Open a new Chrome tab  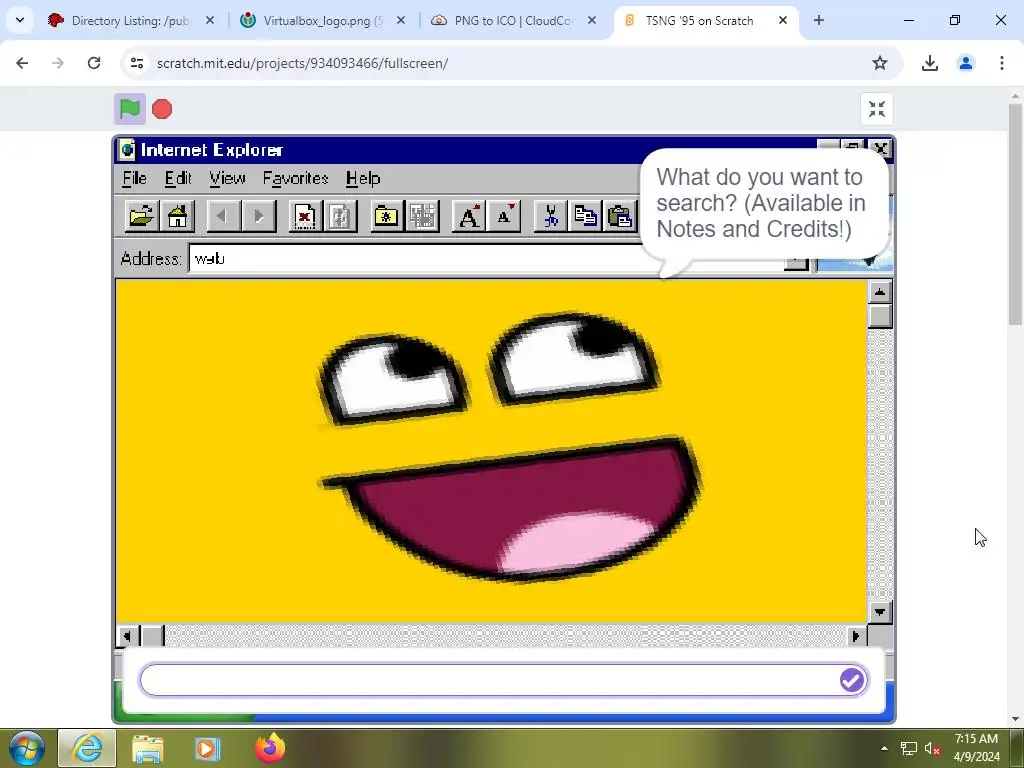(819, 21)
